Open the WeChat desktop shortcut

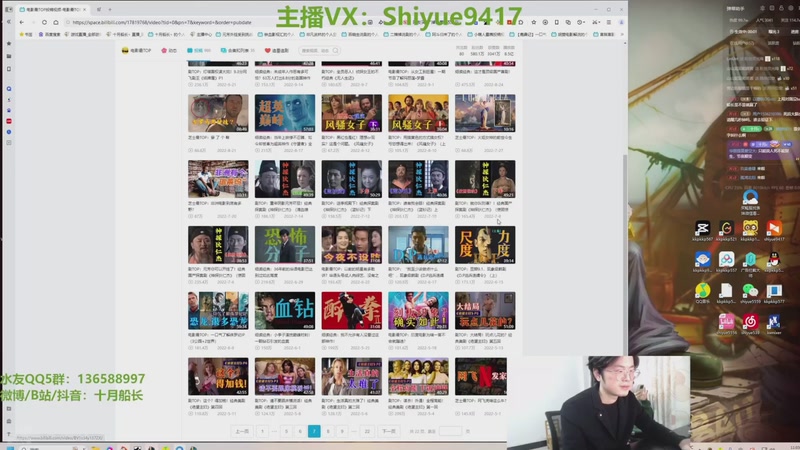tap(749, 291)
